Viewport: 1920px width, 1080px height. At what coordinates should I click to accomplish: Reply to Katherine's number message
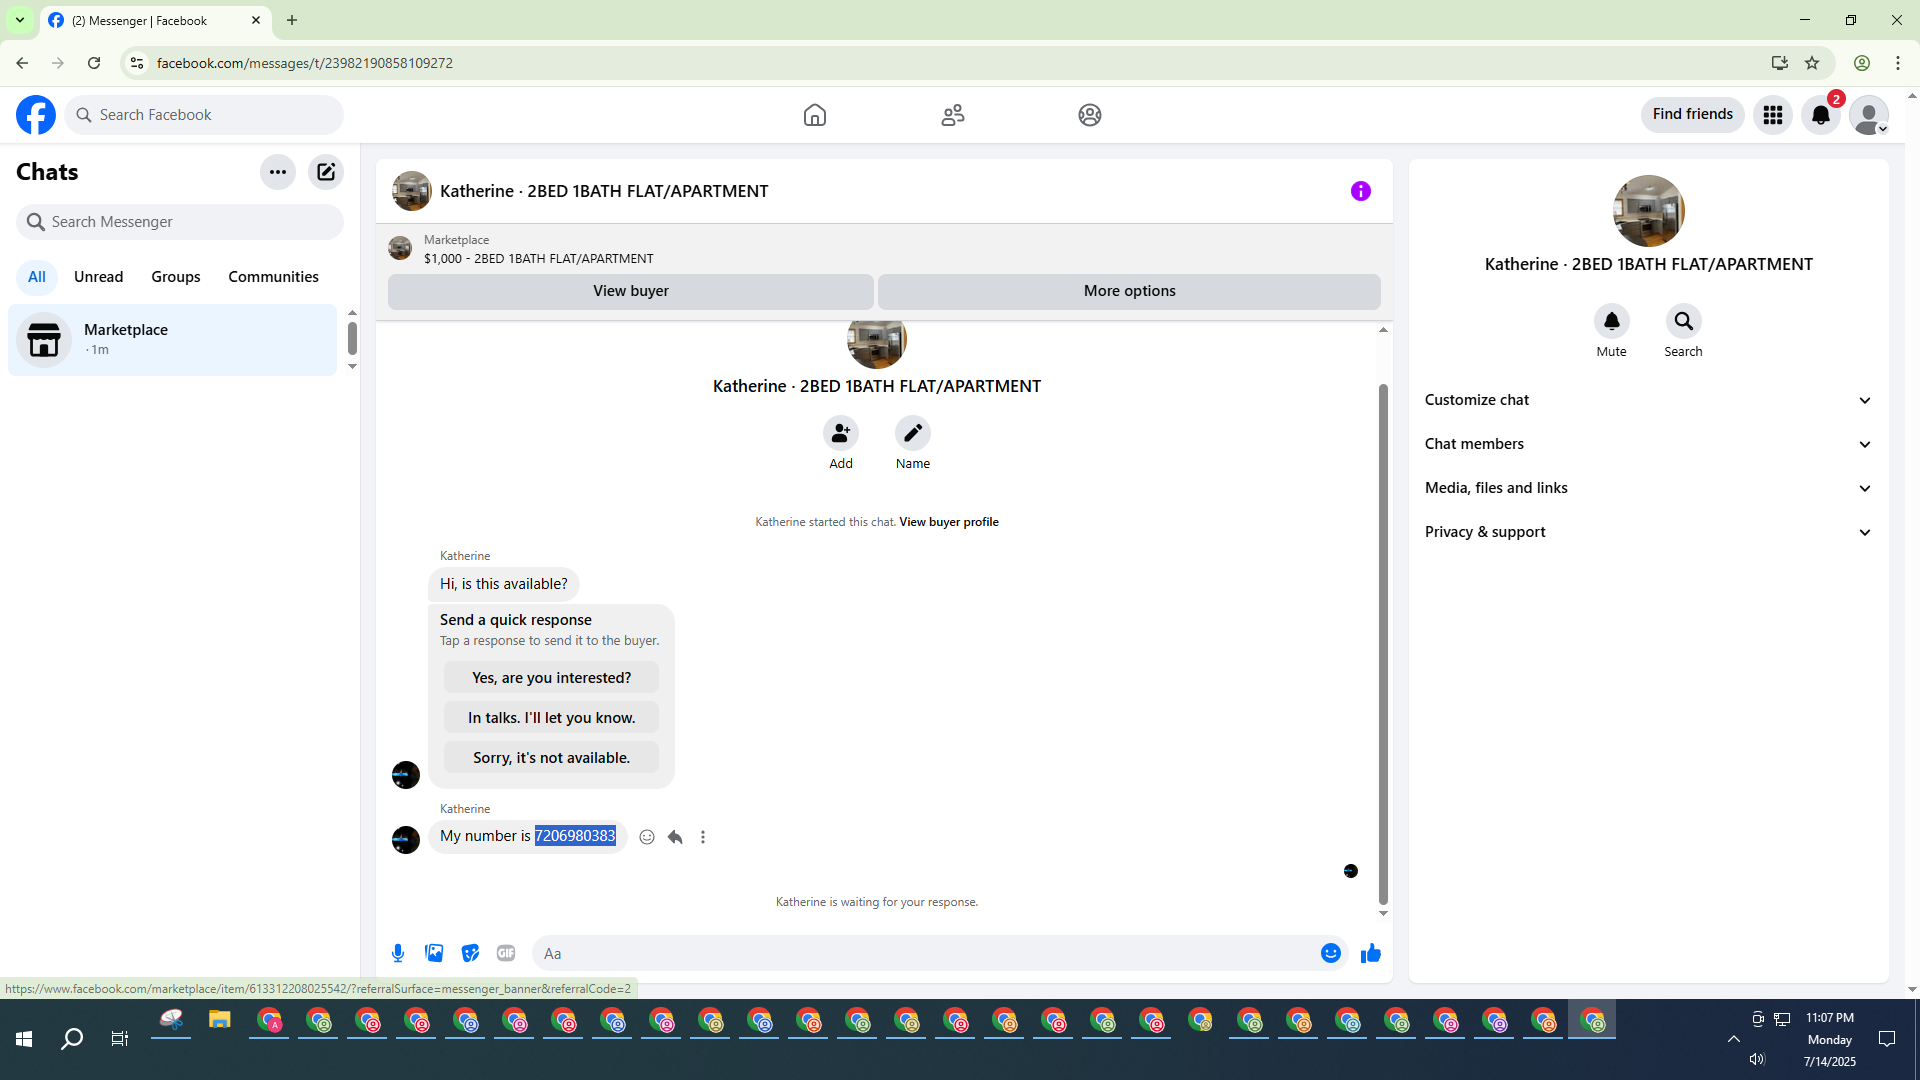click(x=675, y=837)
